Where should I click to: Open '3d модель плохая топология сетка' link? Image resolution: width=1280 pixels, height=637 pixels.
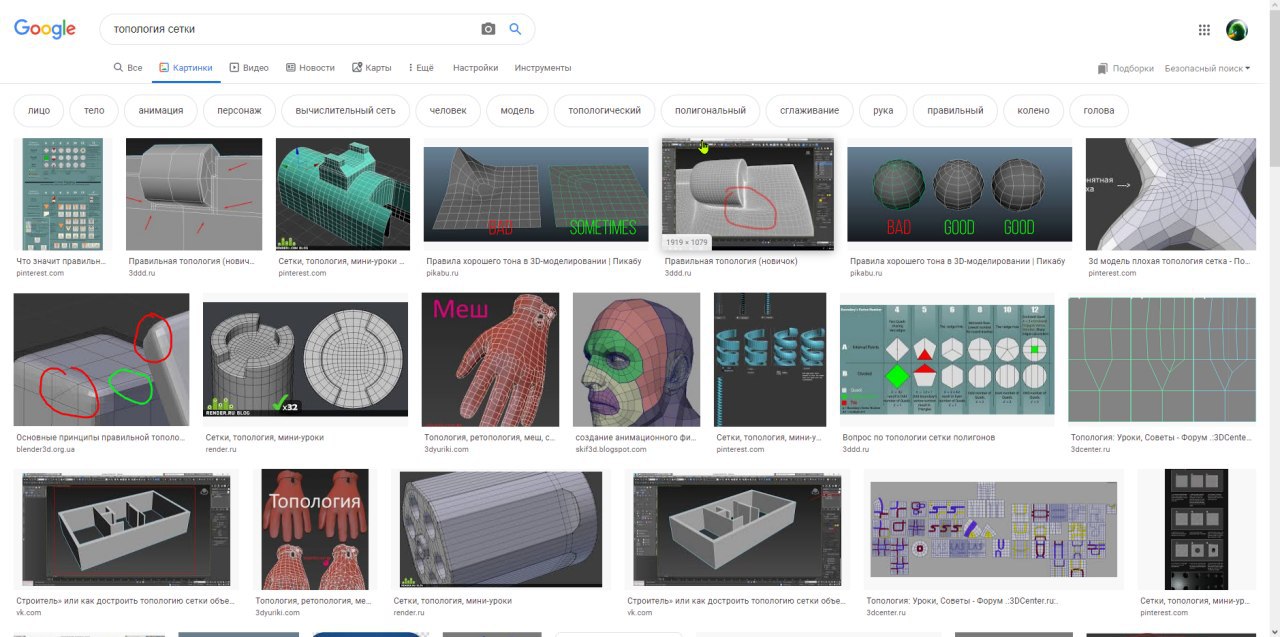(x=1168, y=261)
